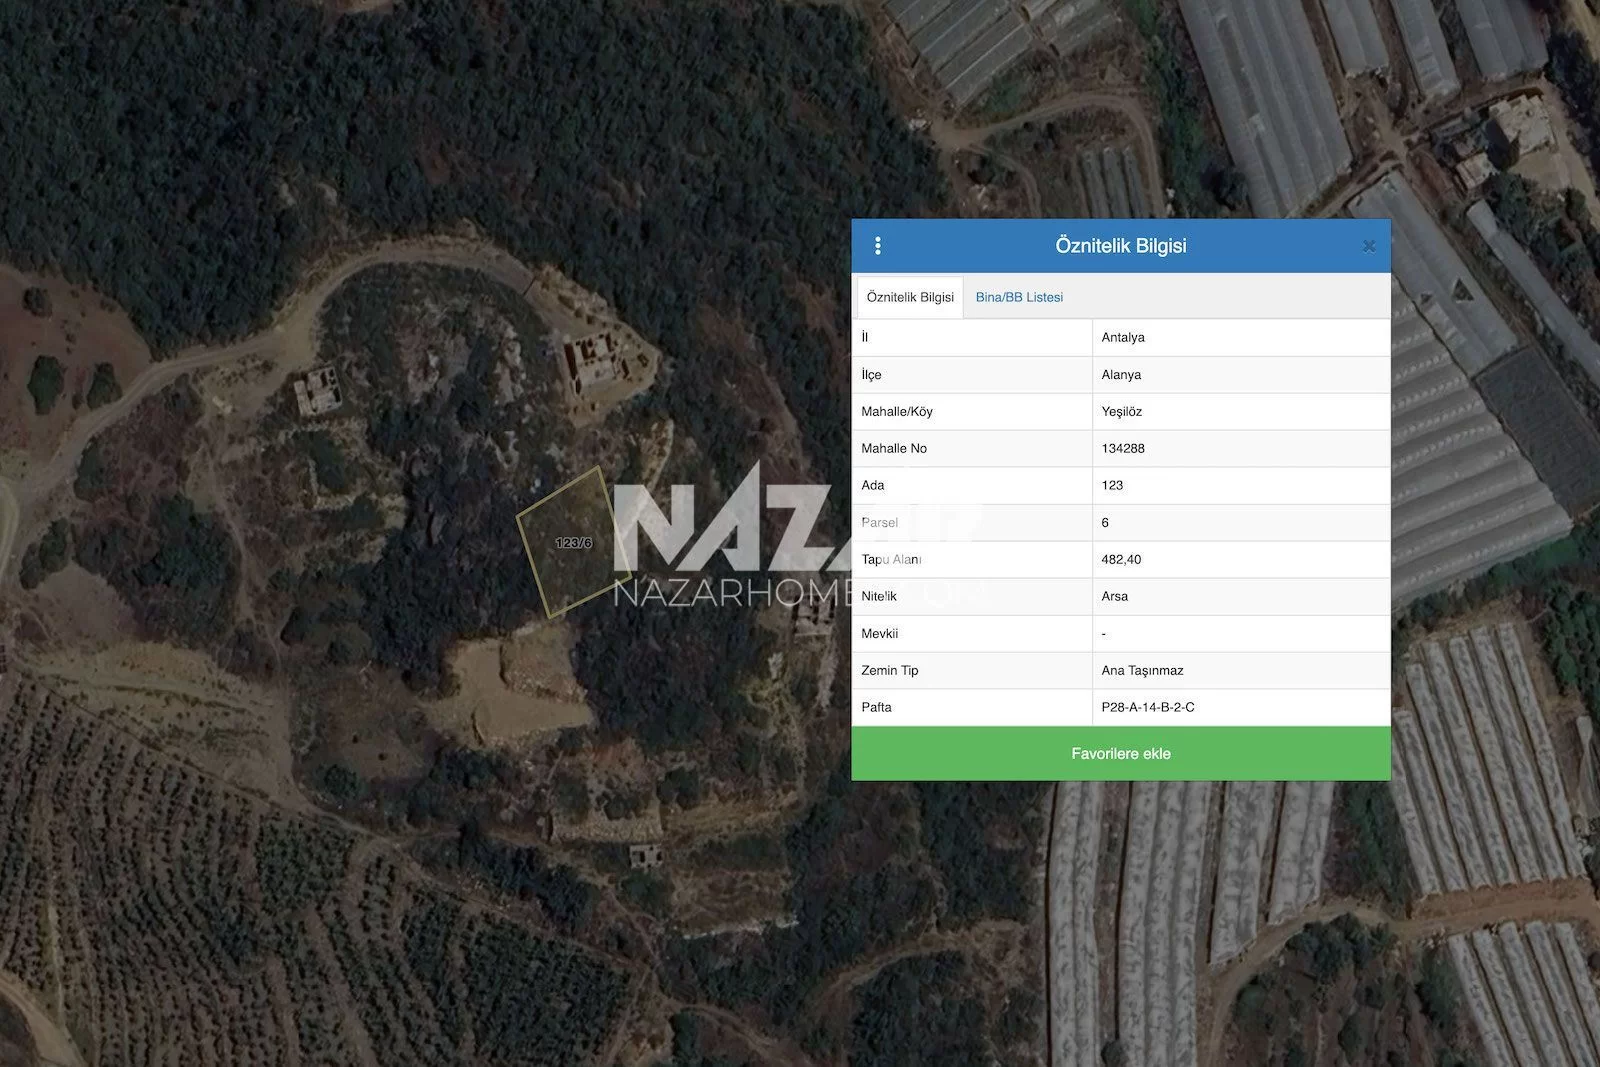Open the three-dot options menu
The image size is (1600, 1067).
[878, 246]
